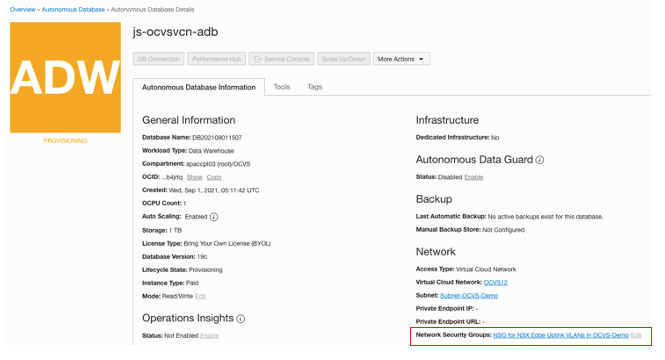Open Operations Insights info icon

[x=240, y=318]
